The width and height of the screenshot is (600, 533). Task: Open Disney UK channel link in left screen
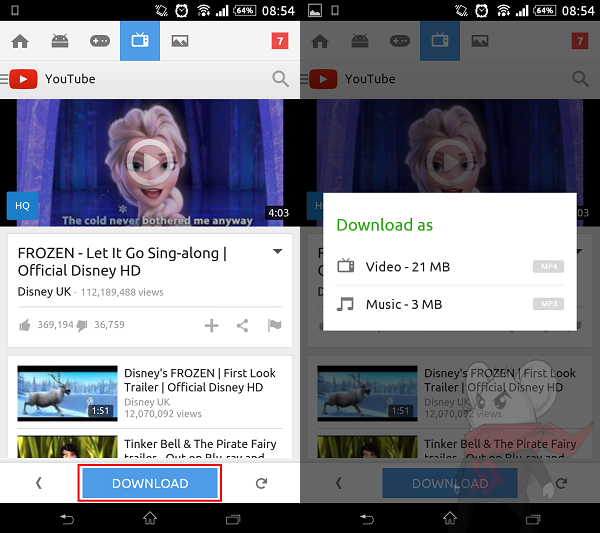coord(44,292)
